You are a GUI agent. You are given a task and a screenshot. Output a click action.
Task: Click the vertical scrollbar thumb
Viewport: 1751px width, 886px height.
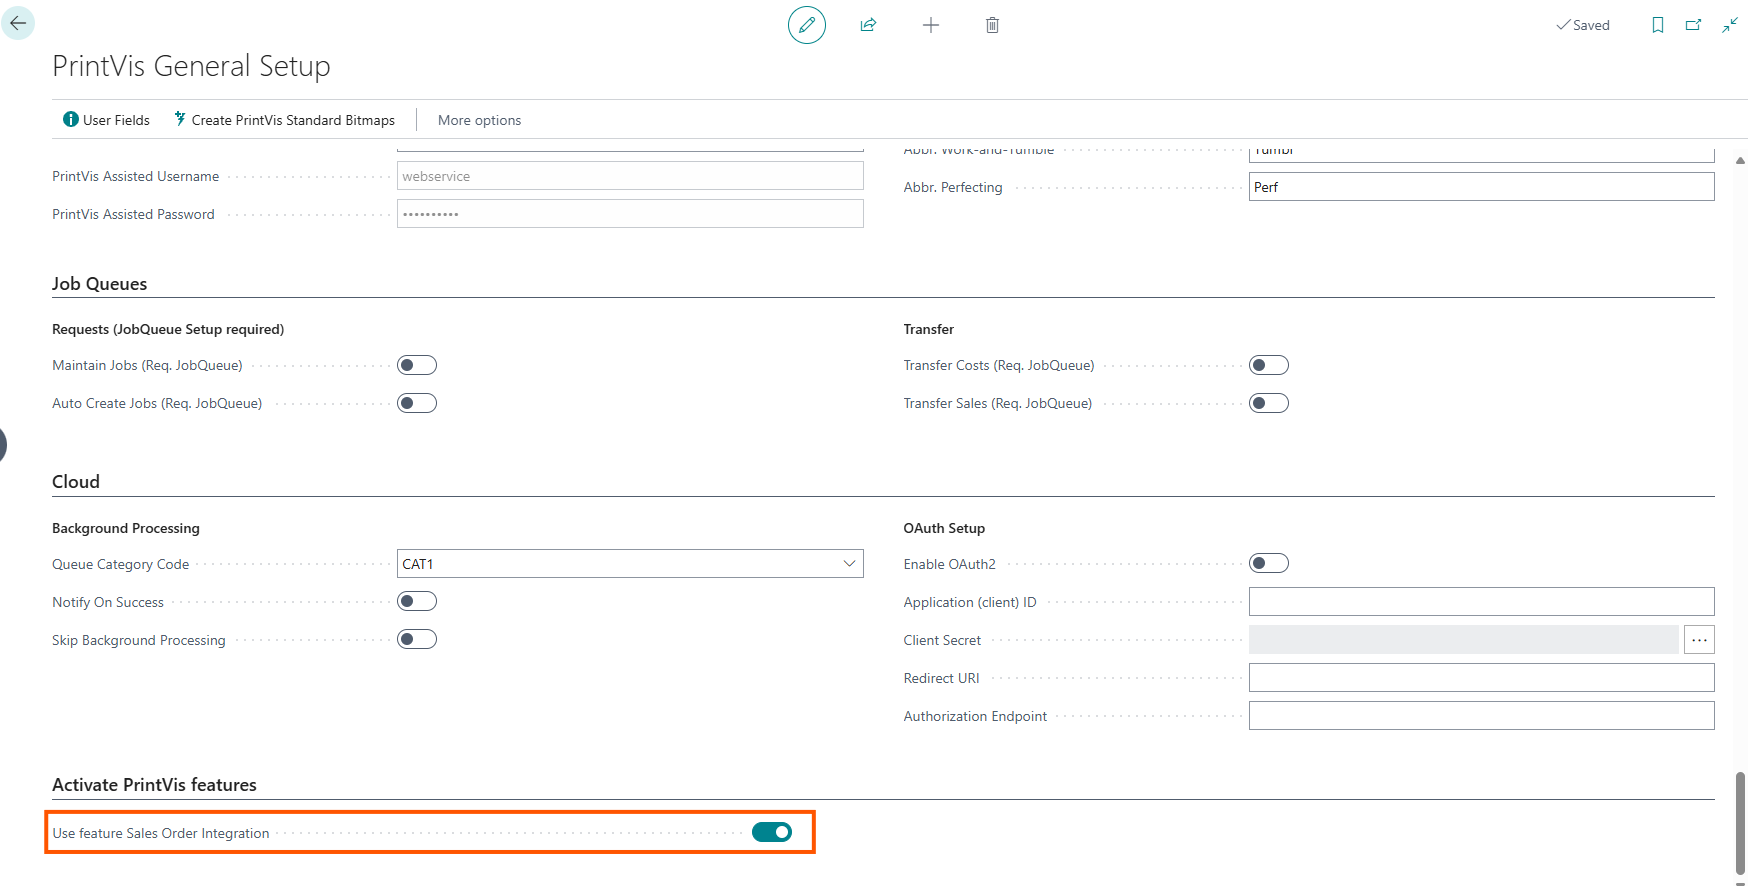[x=1740, y=820]
